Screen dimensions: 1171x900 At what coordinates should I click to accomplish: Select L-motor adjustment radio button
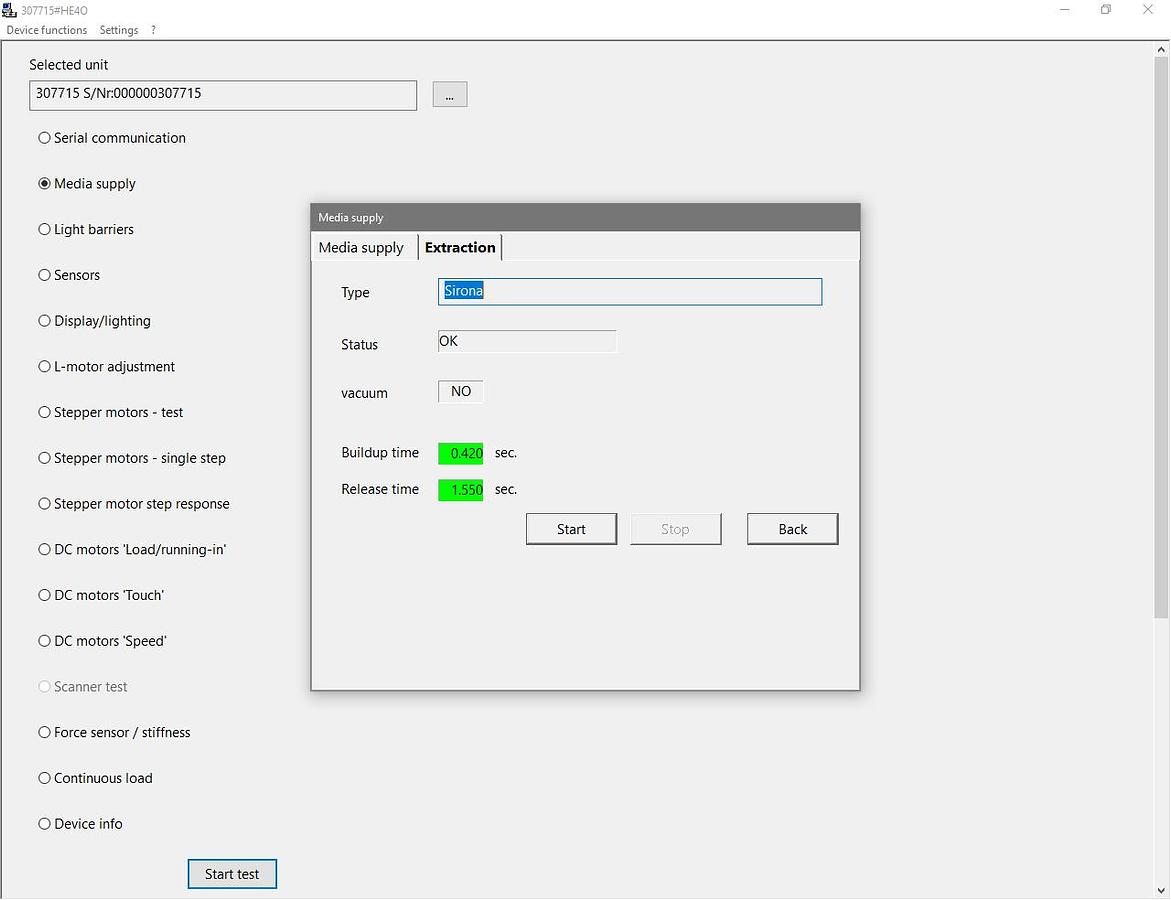tap(44, 367)
